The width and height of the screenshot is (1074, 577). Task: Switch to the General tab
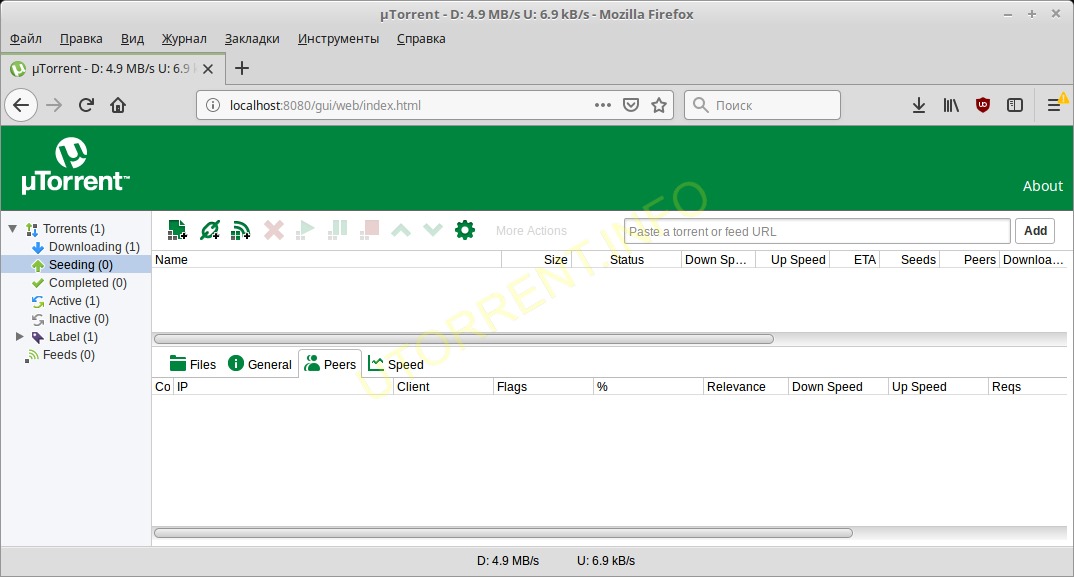pyautogui.click(x=260, y=364)
